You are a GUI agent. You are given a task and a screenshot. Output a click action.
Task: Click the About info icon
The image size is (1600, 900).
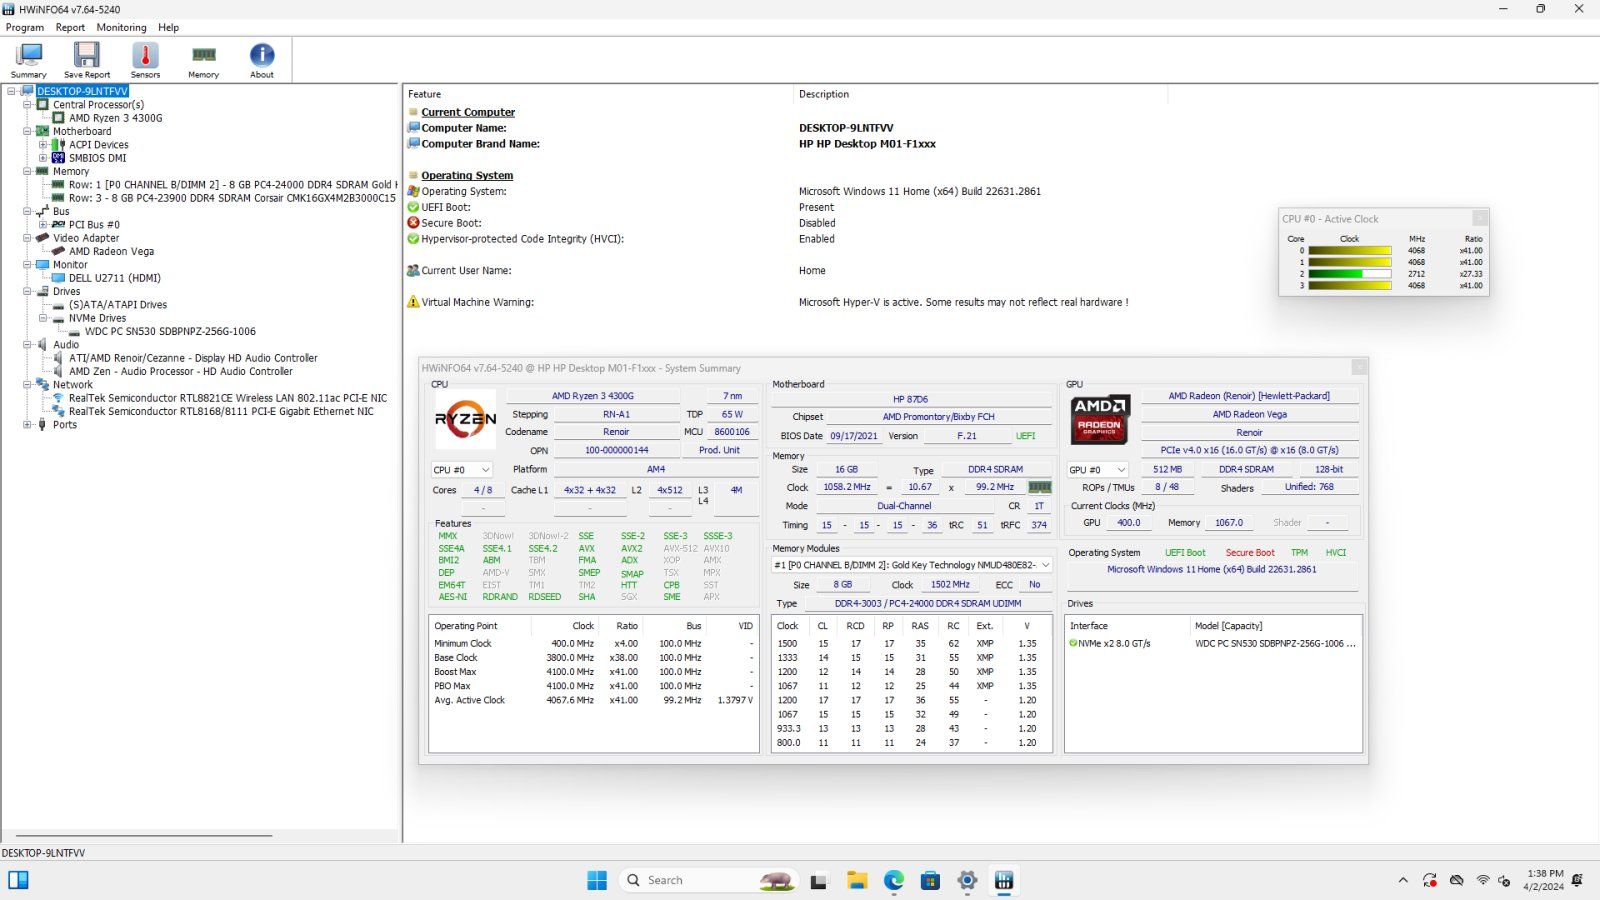click(262, 60)
